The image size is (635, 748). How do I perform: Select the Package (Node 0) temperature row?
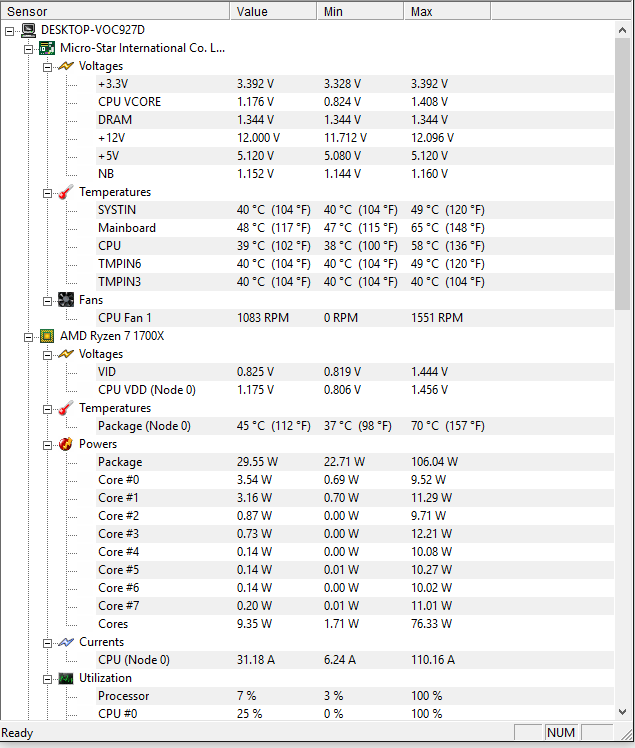pyautogui.click(x=354, y=426)
